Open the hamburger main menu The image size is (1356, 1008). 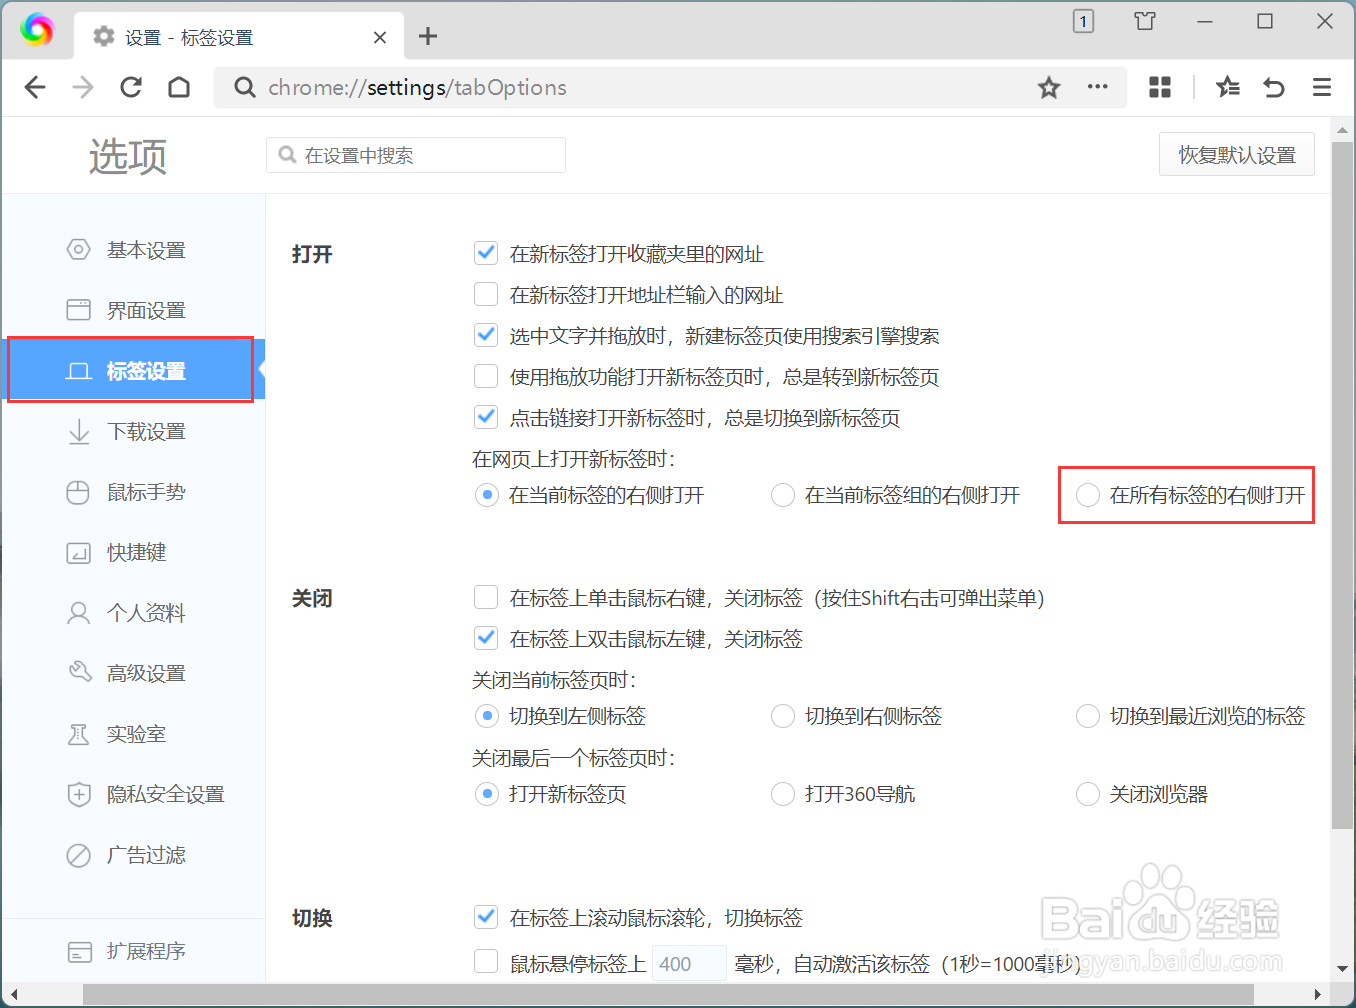(x=1322, y=88)
